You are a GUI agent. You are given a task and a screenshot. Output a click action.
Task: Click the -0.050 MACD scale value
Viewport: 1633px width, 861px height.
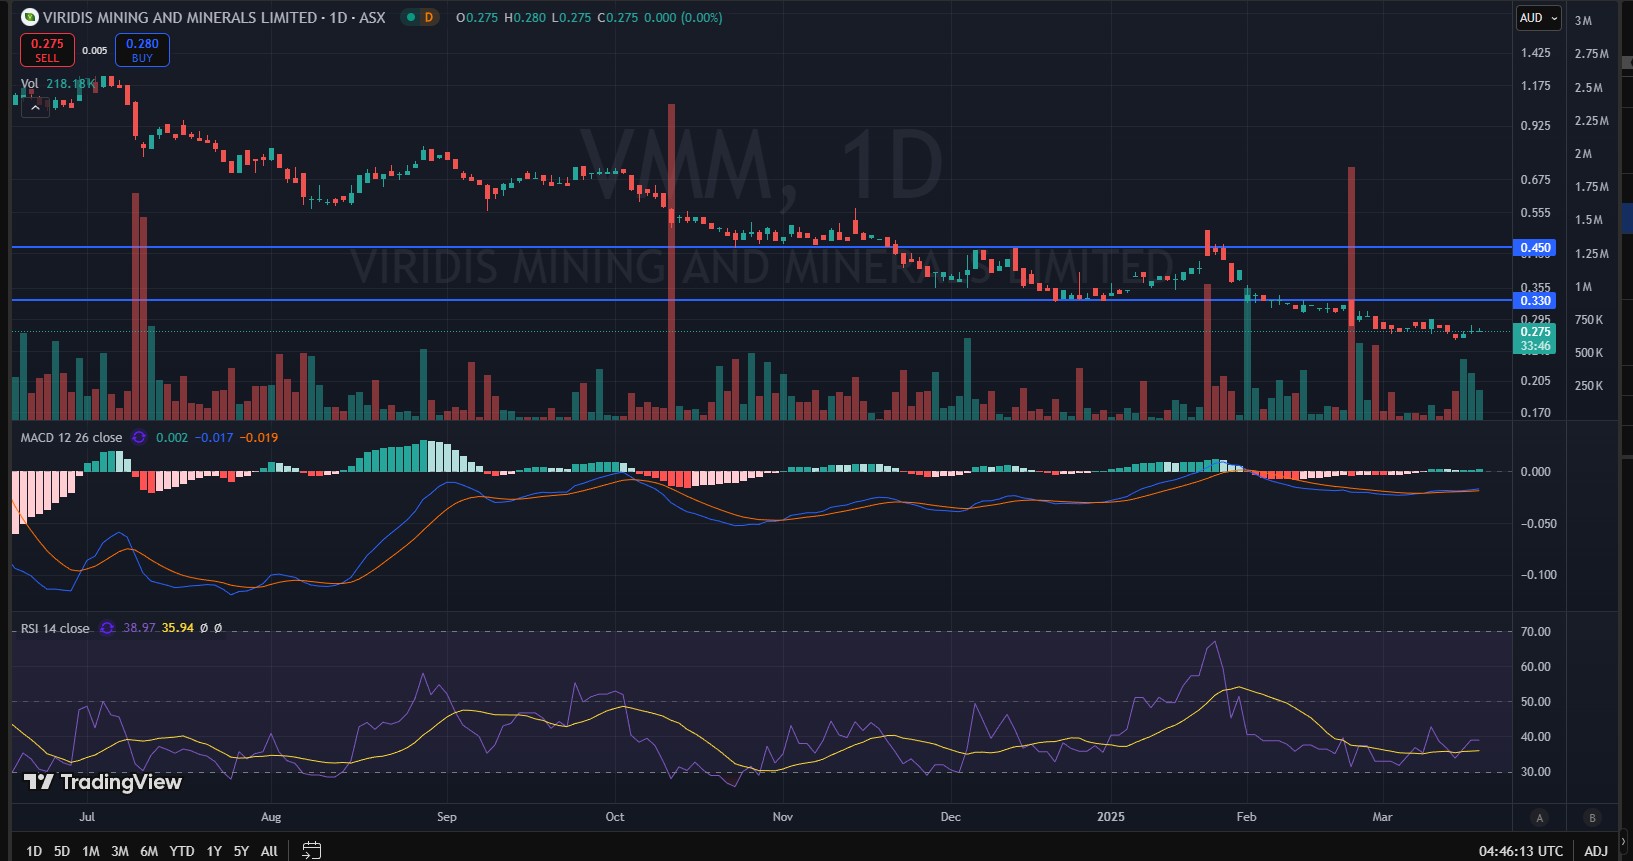(1537, 524)
